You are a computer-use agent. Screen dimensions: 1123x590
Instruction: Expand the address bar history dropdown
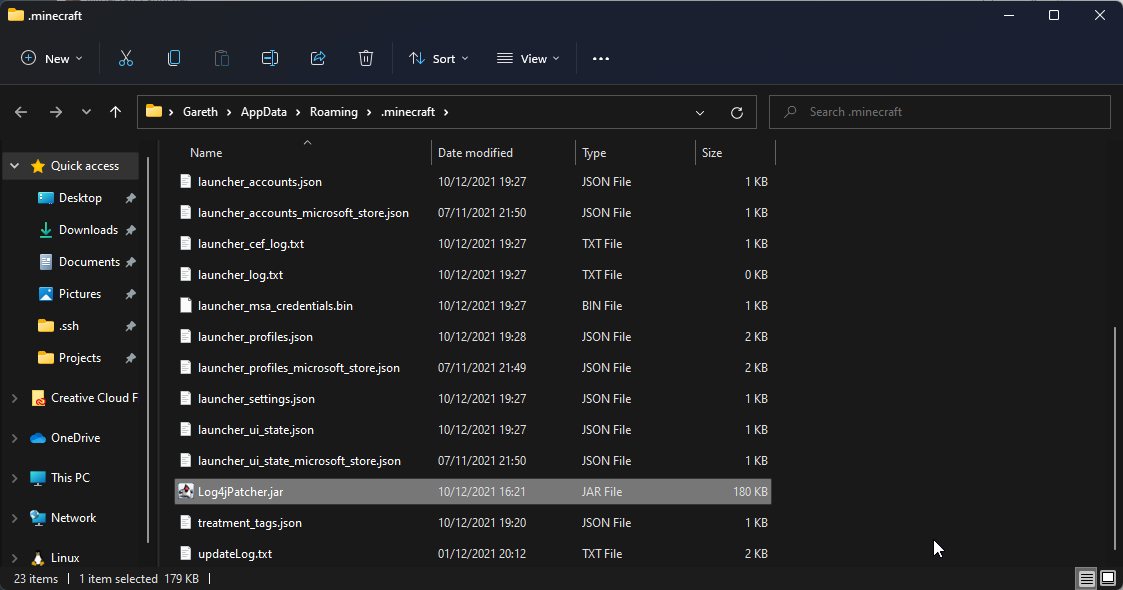pos(700,112)
